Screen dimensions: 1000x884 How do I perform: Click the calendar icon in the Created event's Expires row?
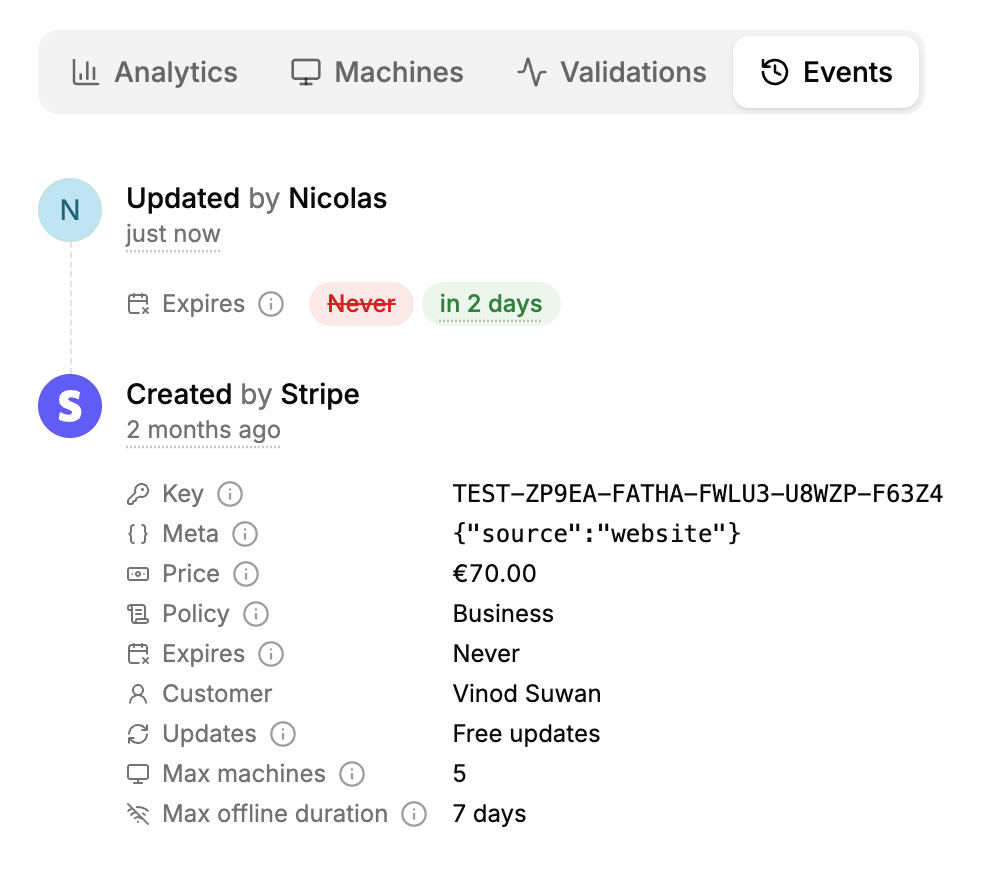pos(138,654)
